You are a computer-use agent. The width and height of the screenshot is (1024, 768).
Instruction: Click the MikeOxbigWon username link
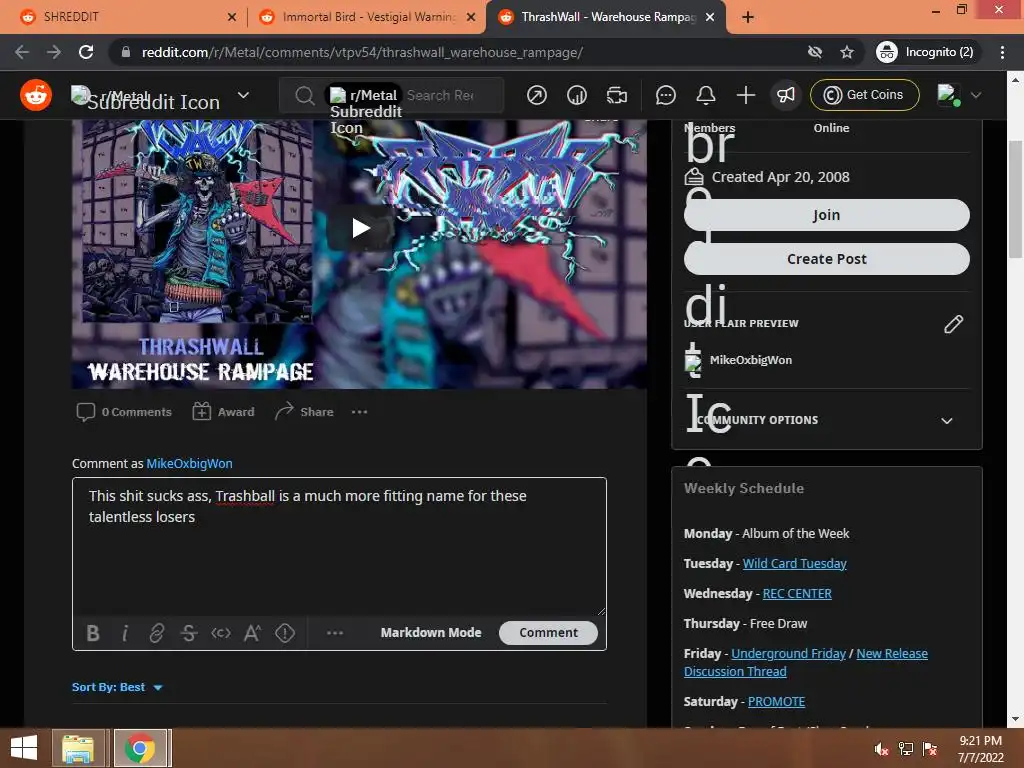coord(189,464)
